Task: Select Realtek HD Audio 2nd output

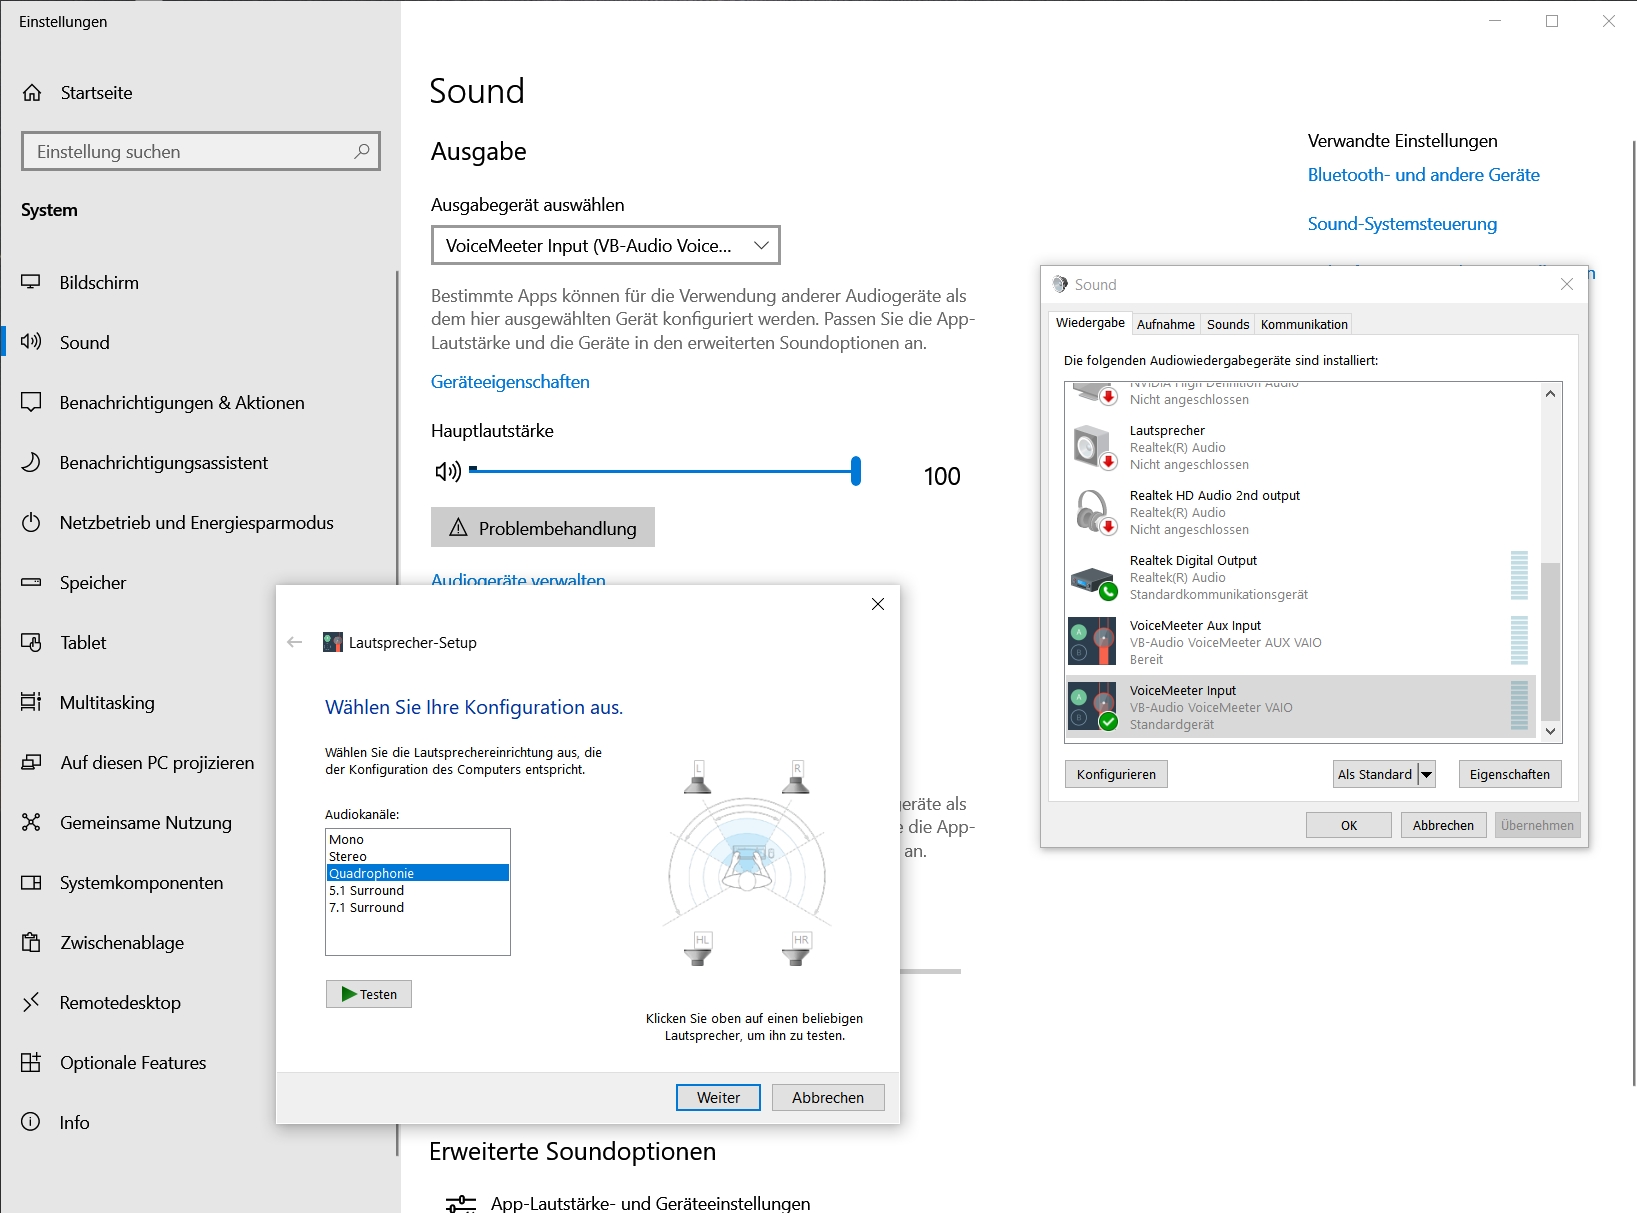Action: (x=1302, y=513)
